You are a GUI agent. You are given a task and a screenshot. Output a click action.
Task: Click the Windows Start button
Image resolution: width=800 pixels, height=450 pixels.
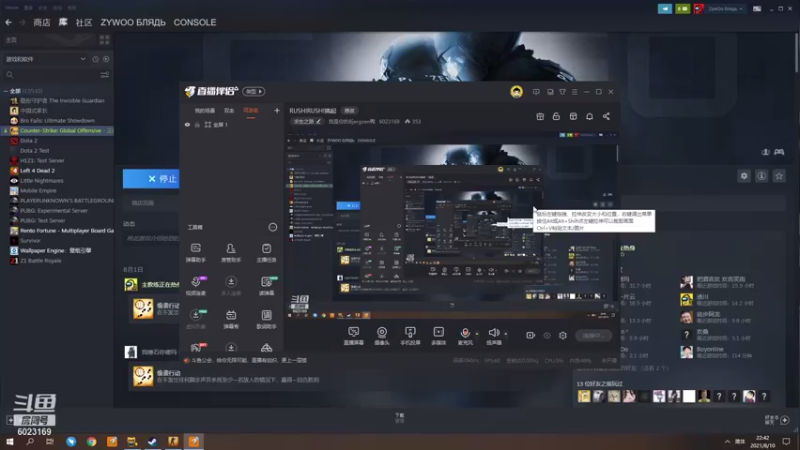tap(10, 441)
